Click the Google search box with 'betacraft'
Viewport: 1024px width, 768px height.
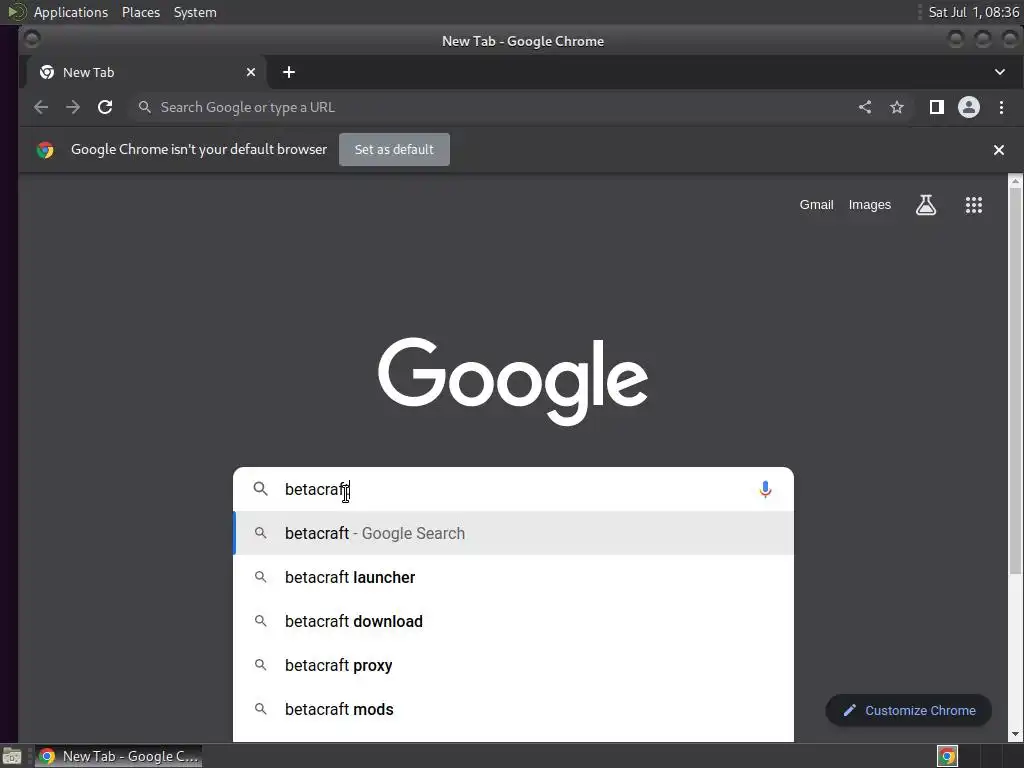click(513, 489)
